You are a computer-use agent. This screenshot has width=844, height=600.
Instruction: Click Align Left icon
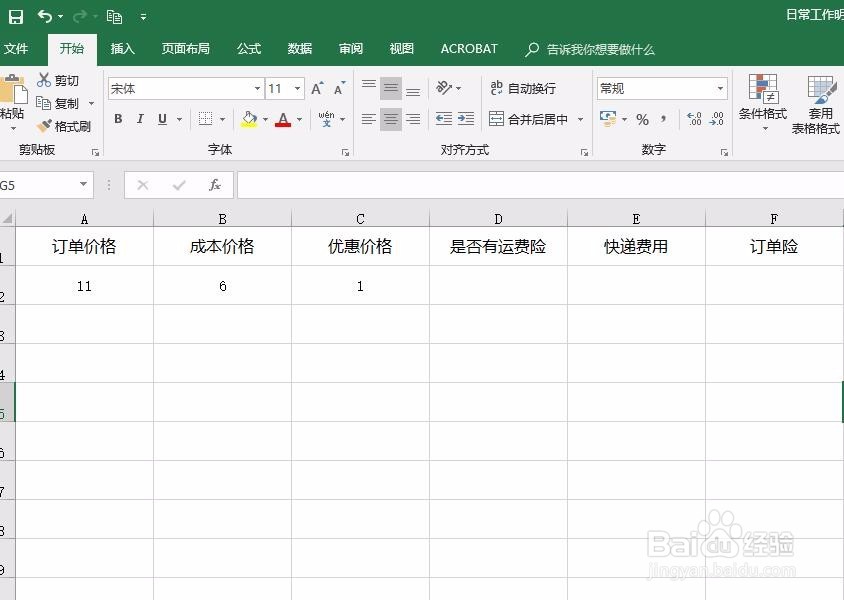[369, 119]
